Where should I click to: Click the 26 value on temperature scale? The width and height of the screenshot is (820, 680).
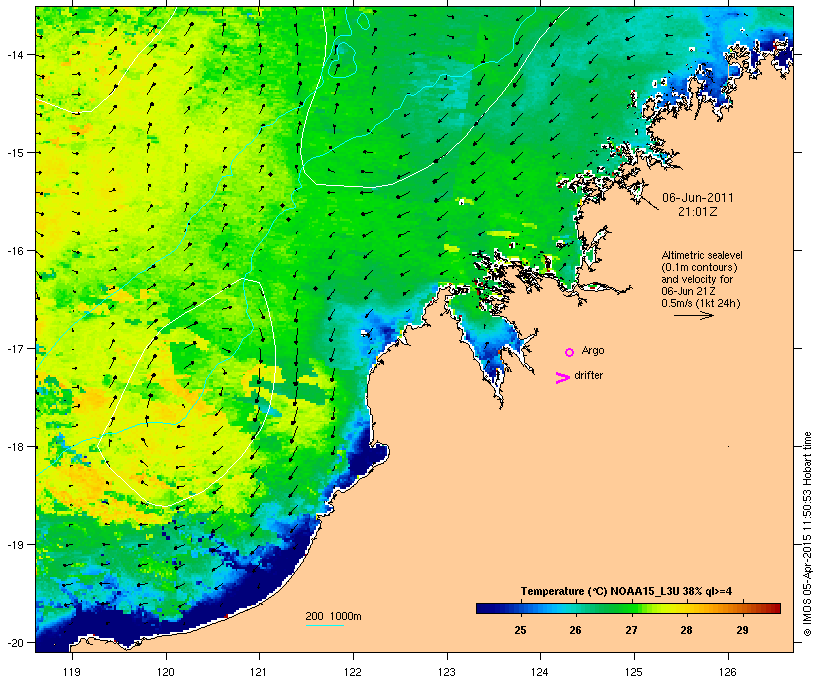coord(575,630)
